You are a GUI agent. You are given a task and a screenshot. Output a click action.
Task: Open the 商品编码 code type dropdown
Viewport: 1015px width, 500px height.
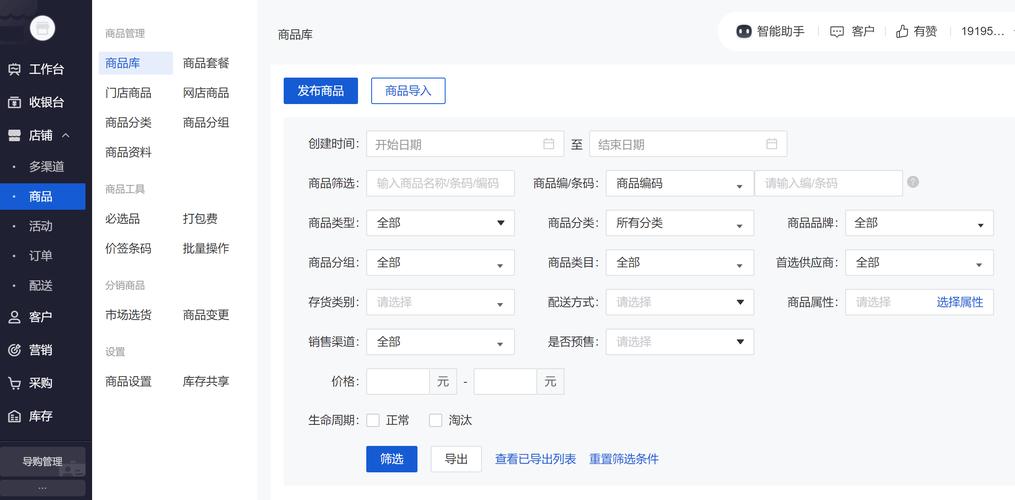(x=680, y=183)
